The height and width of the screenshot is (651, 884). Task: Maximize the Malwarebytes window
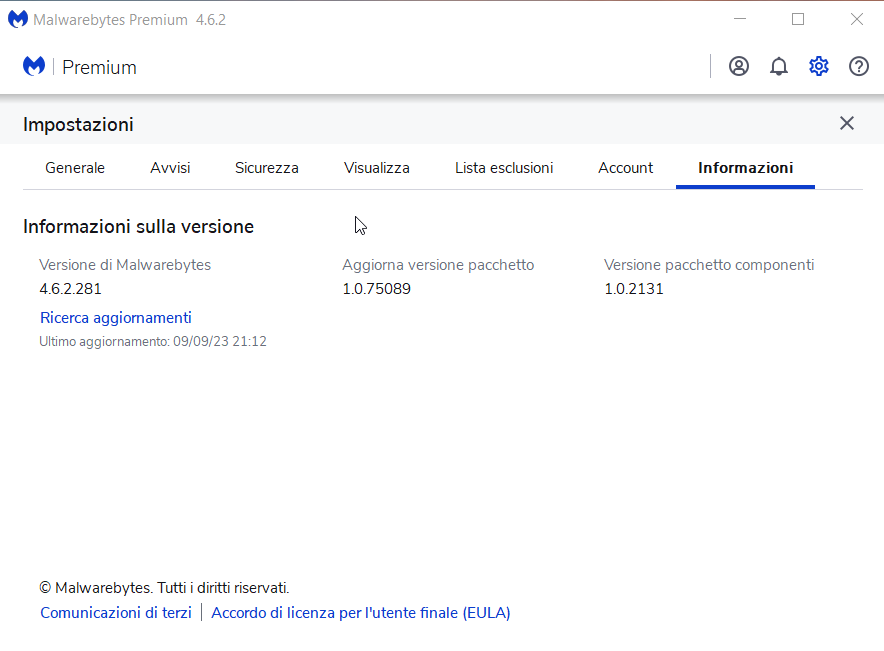tap(798, 19)
